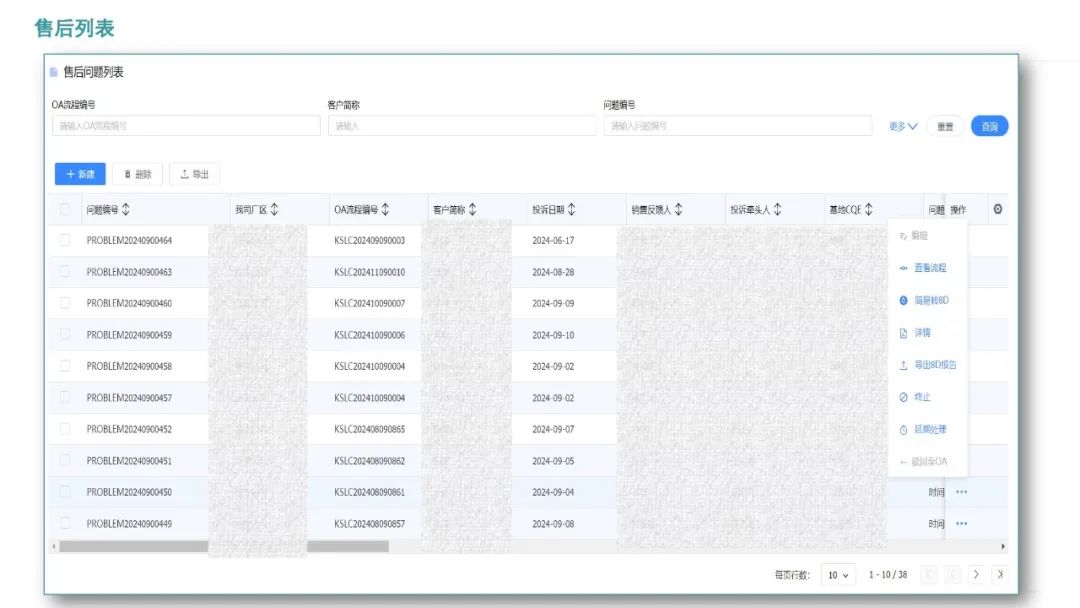This screenshot has height=608, width=1080.
Task: Open three-dot actions for PROBLEM20240900449 row
Action: 961,524
